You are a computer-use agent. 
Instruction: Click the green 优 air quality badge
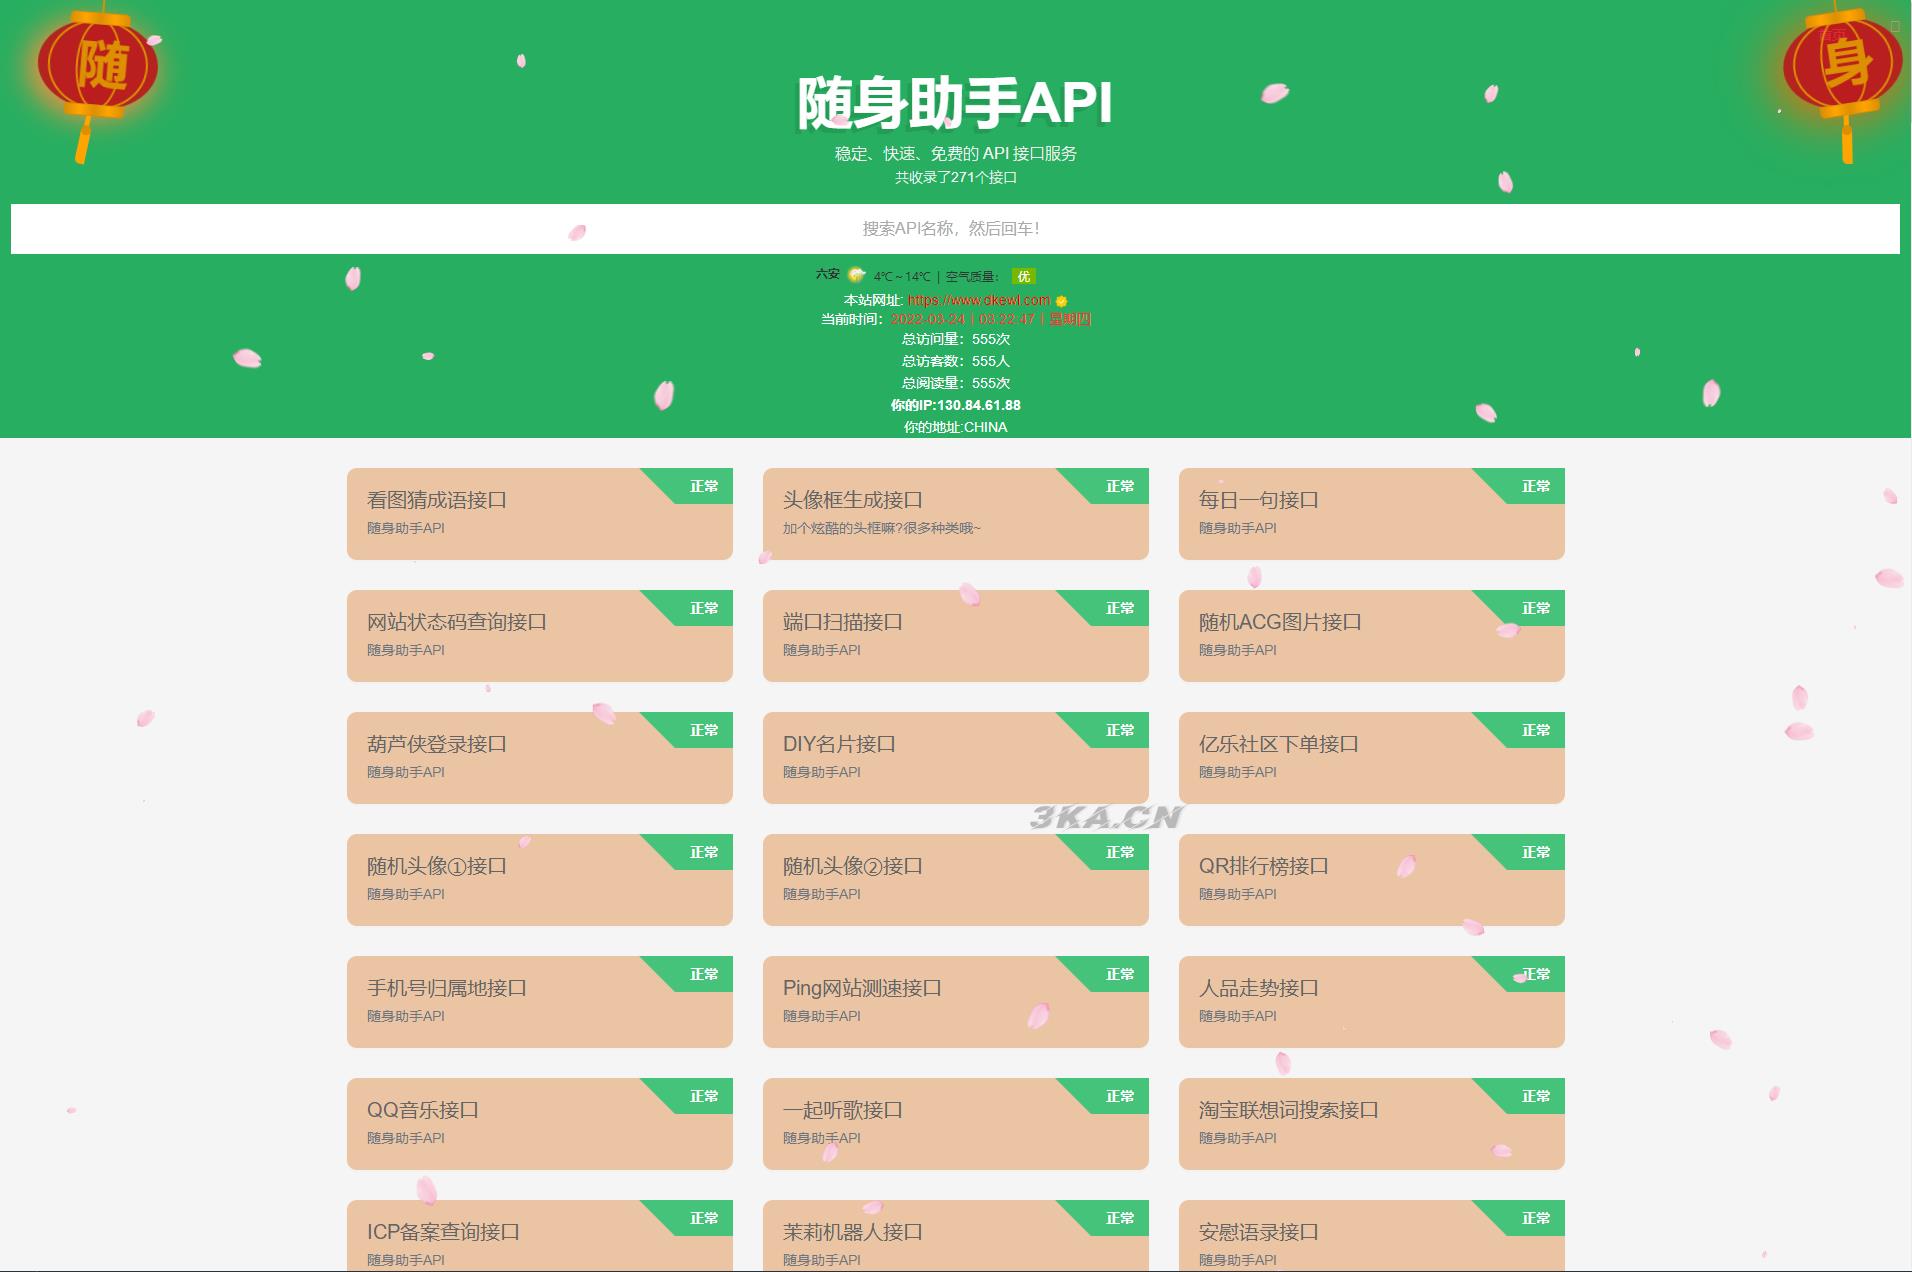[1022, 276]
